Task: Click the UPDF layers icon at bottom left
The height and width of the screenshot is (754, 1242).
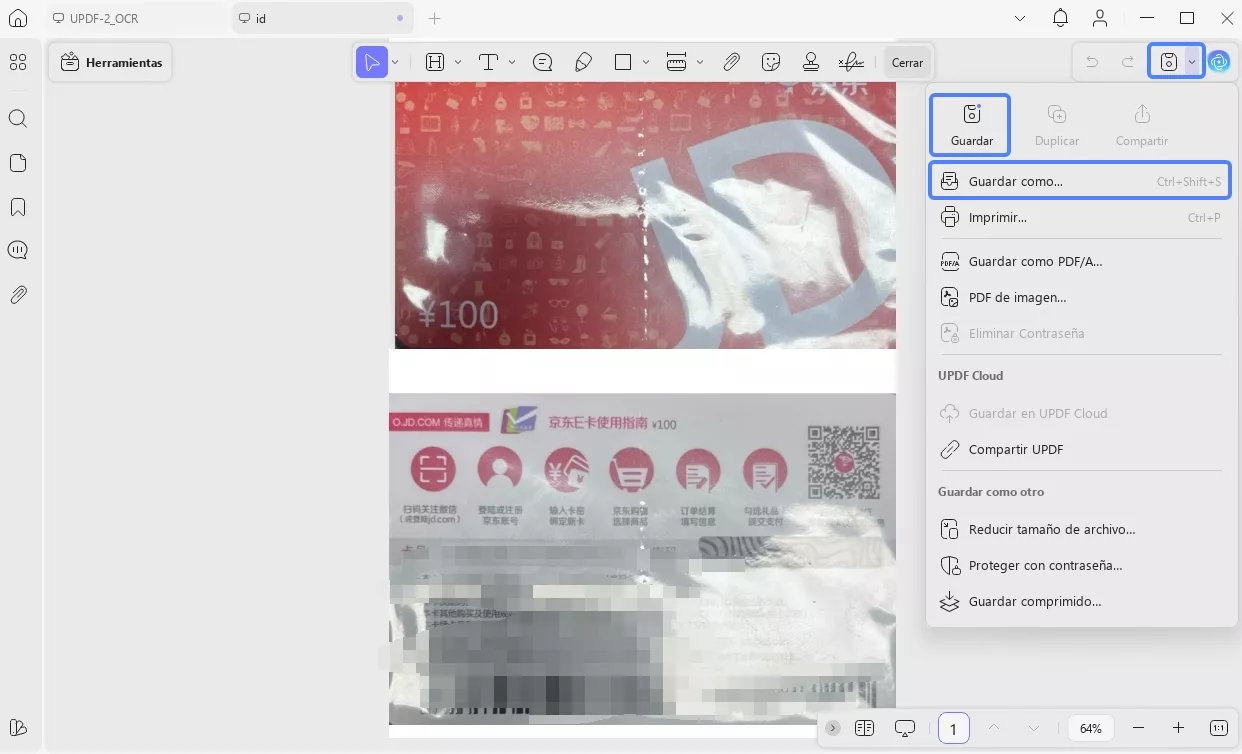Action: 18,728
